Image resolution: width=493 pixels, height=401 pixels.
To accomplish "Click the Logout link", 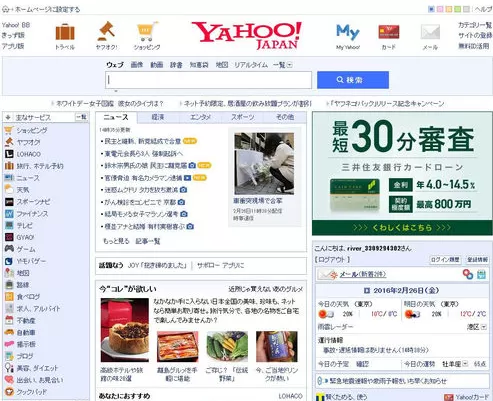I will coord(332,260).
